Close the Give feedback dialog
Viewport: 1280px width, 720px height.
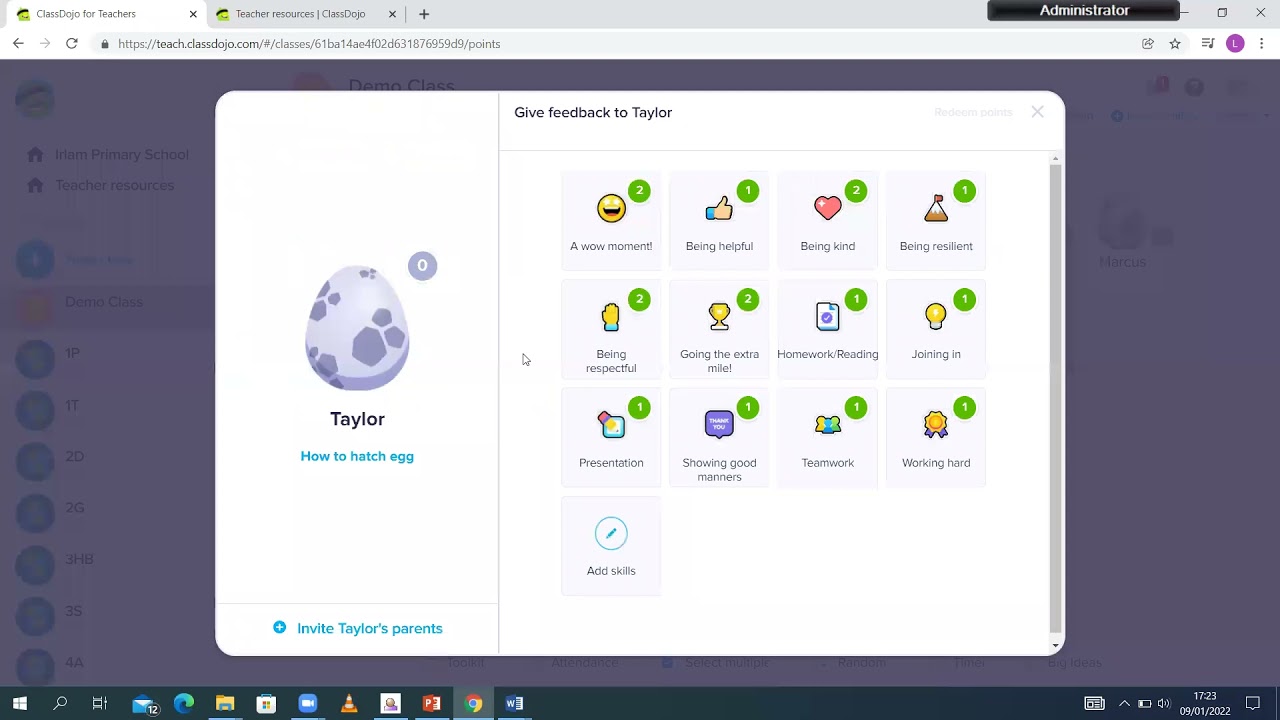point(1037,112)
